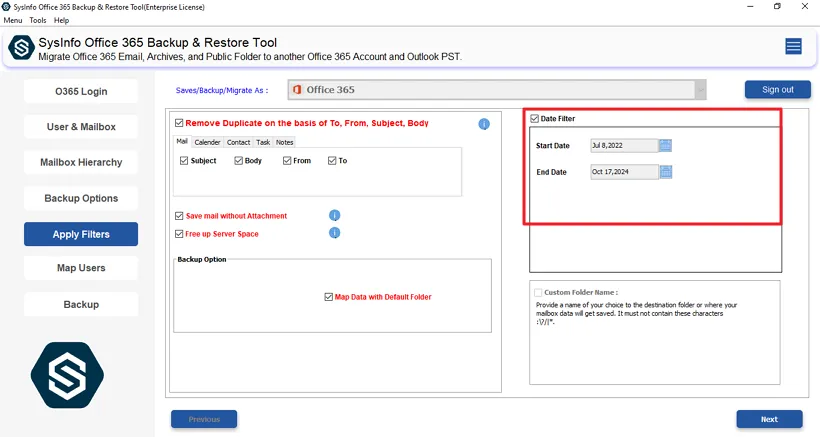
Task: Enable the Custom Folder Name checkbox
Action: pos(538,292)
